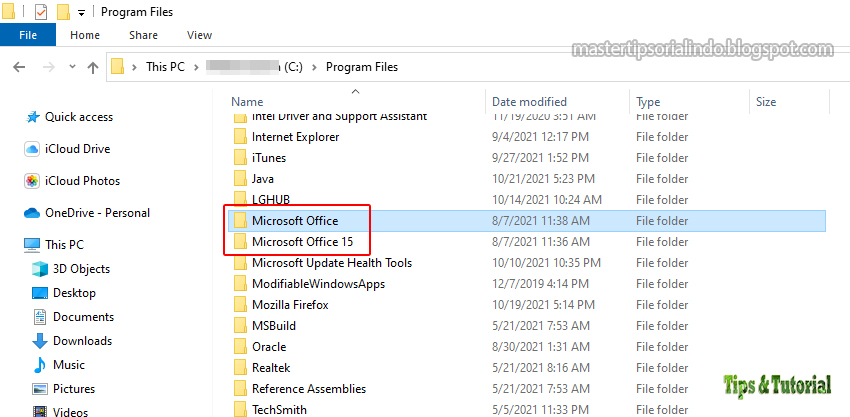The width and height of the screenshot is (850, 417).
Task: Click the Oracle folder icon
Action: (241, 347)
